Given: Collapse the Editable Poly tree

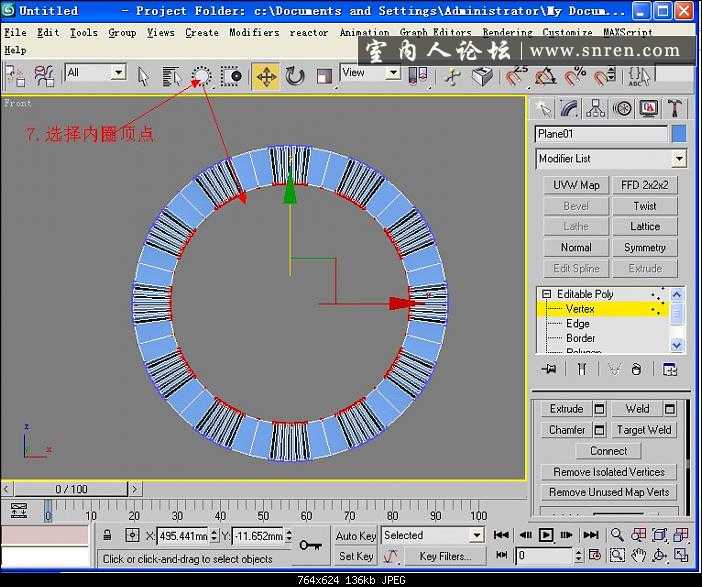Looking at the screenshot, I should tap(546, 295).
